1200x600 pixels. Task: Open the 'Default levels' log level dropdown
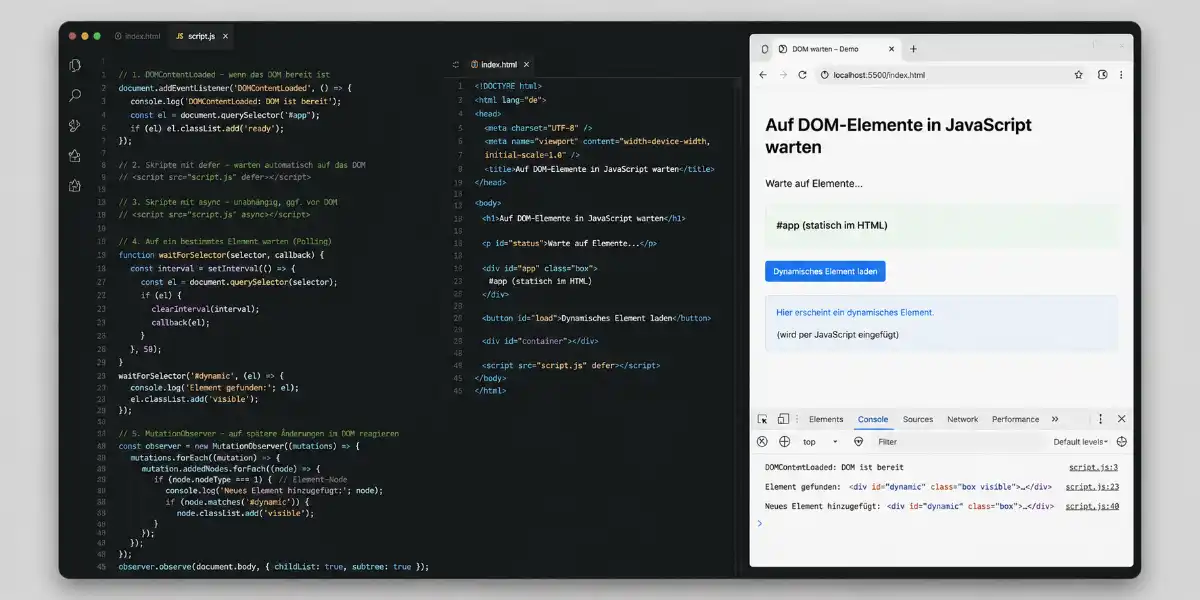click(1080, 441)
